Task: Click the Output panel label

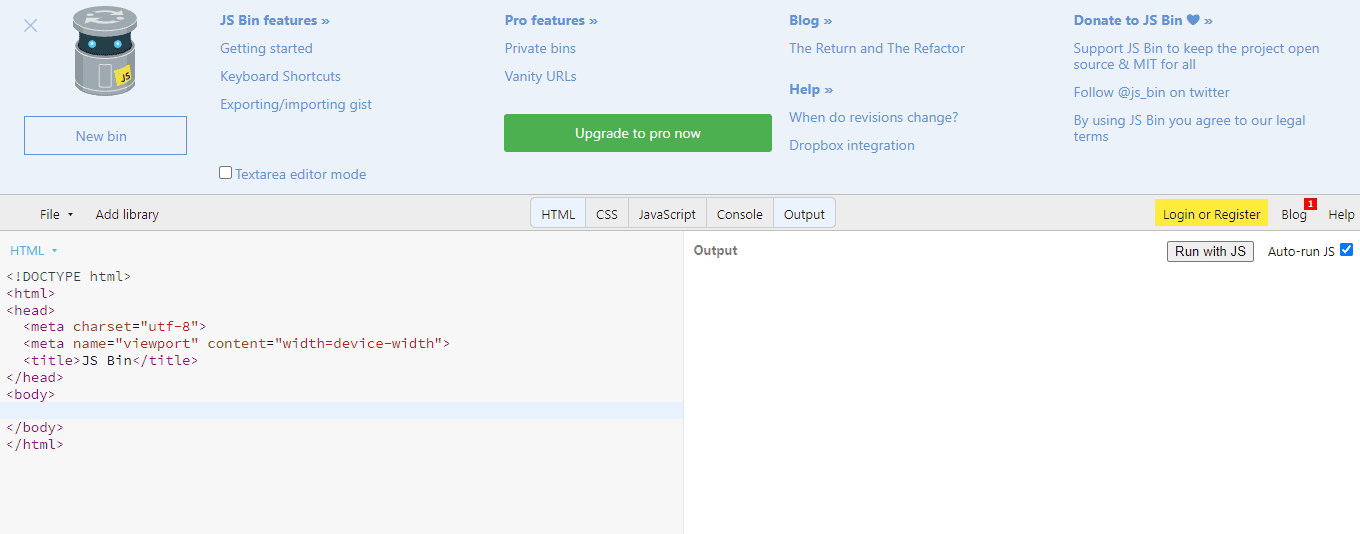Action: pos(715,250)
